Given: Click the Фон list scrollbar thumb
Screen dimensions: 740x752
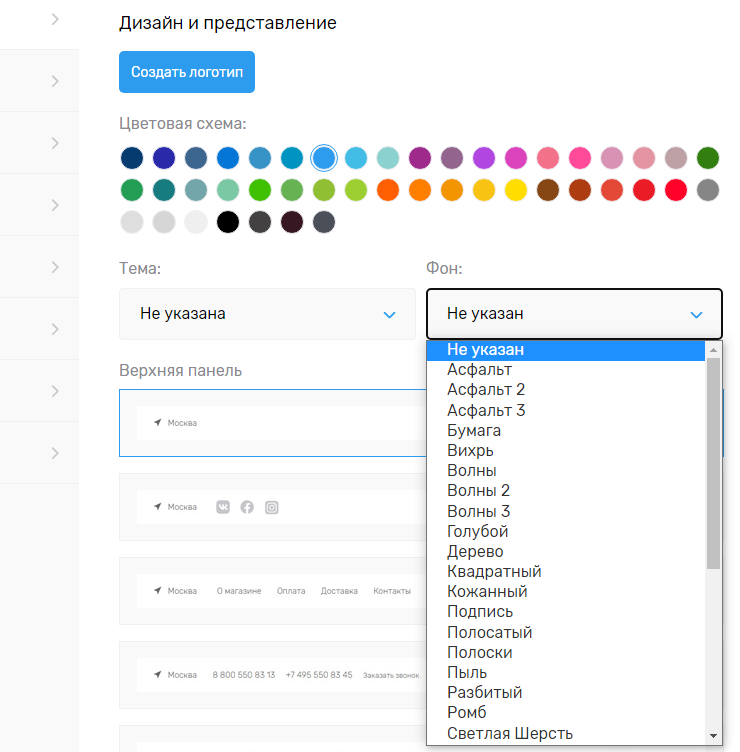Looking at the screenshot, I should pos(713,463).
